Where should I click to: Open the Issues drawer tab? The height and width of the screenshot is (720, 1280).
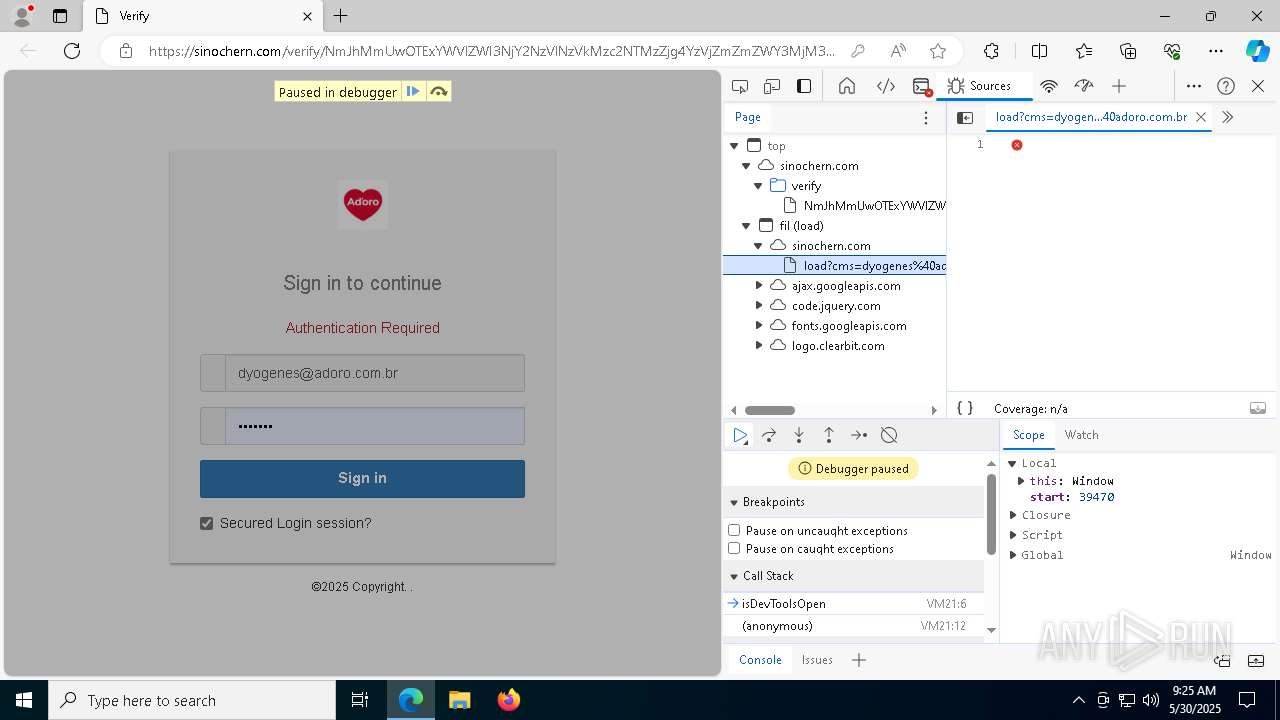coord(817,660)
